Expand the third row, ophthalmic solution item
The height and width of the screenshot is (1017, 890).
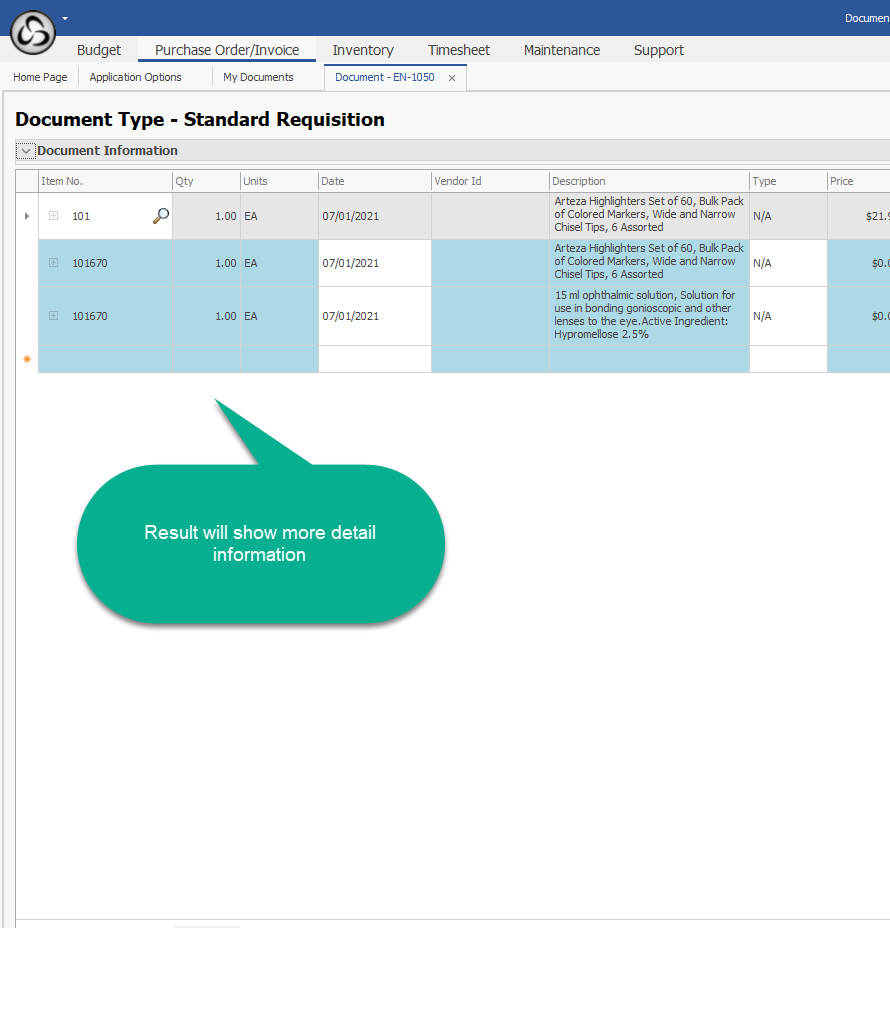(54, 316)
